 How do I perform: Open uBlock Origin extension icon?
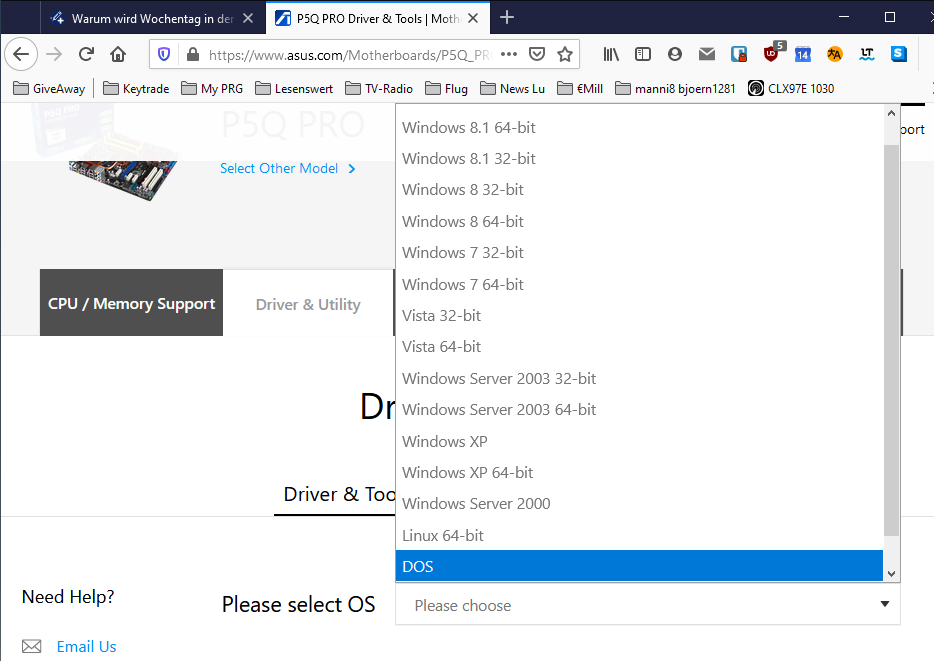tap(773, 52)
